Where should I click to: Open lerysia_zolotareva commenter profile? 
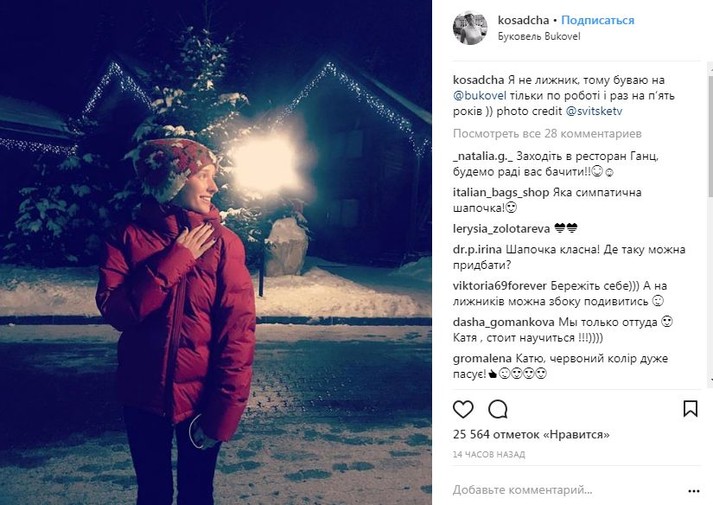tap(502, 229)
